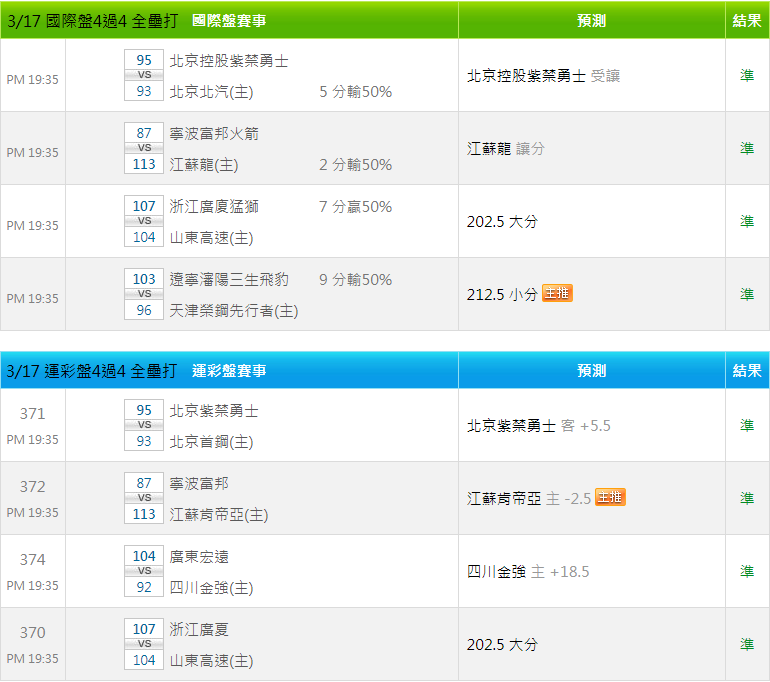Click the 準 result in match 374 row
The width and height of the screenshot is (770, 682).
[x=747, y=571]
